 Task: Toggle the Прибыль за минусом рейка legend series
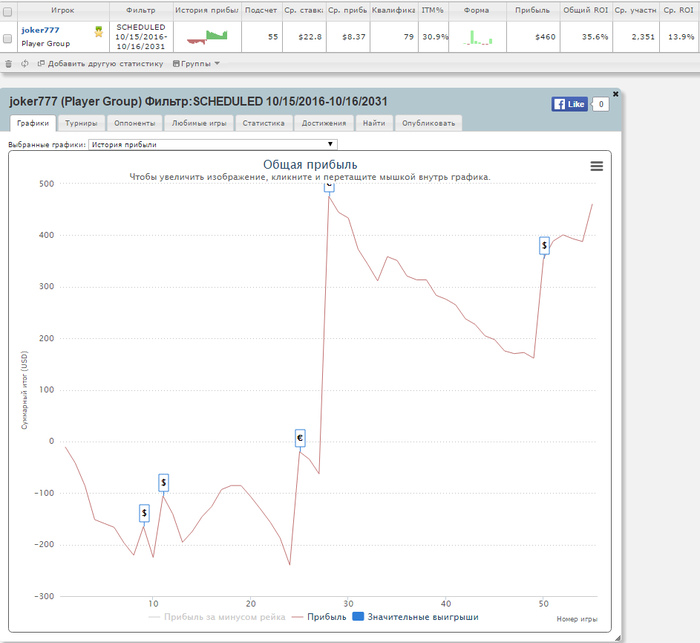pyautogui.click(x=217, y=617)
